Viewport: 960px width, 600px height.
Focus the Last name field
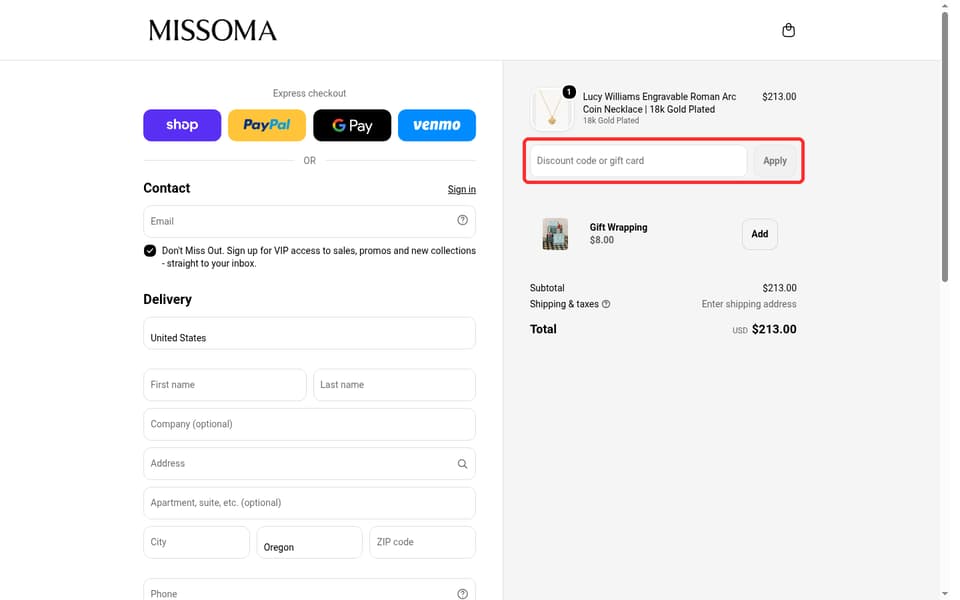click(x=394, y=384)
